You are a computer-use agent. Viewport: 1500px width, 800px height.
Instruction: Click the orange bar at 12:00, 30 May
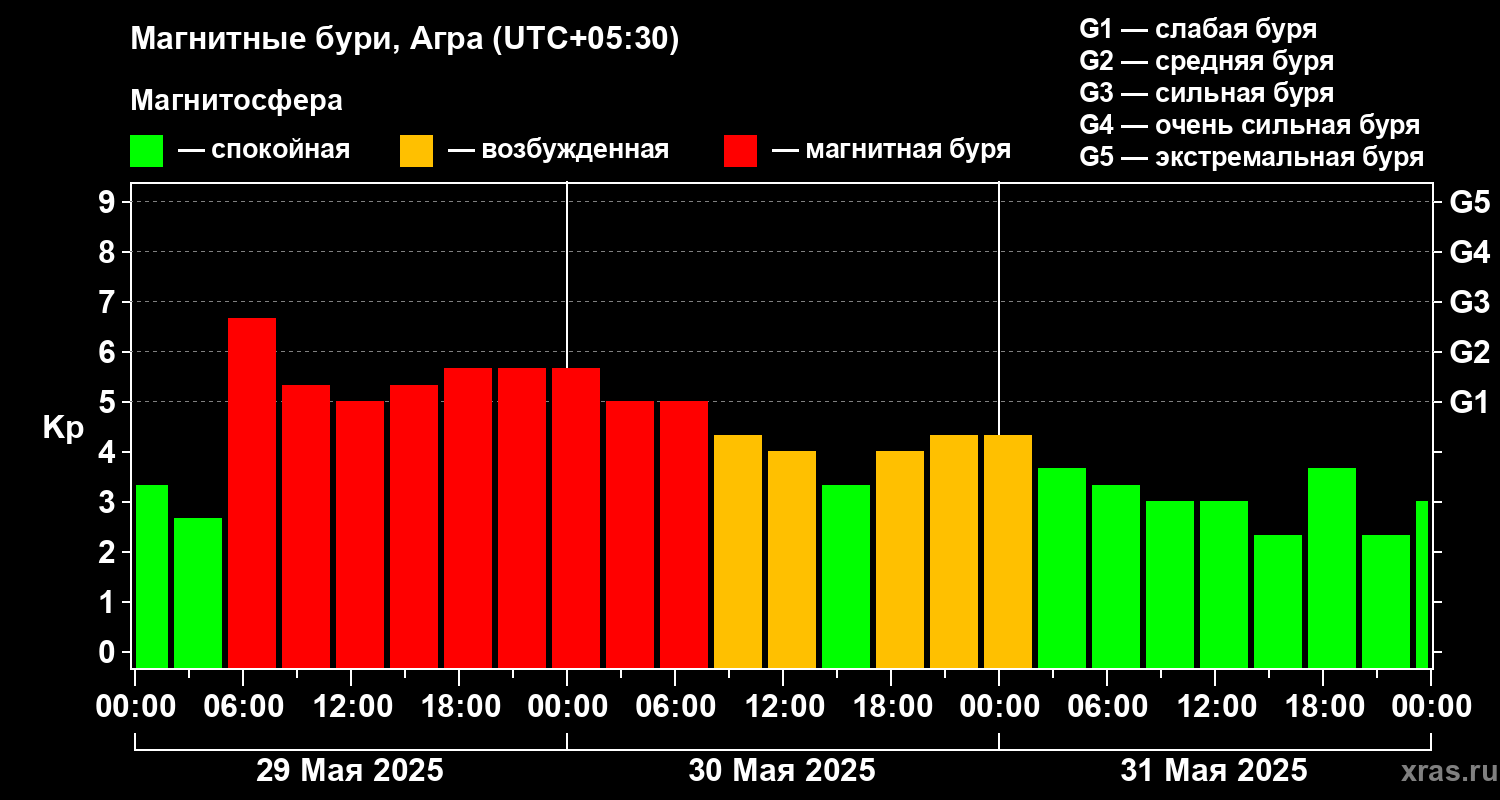[792, 560]
